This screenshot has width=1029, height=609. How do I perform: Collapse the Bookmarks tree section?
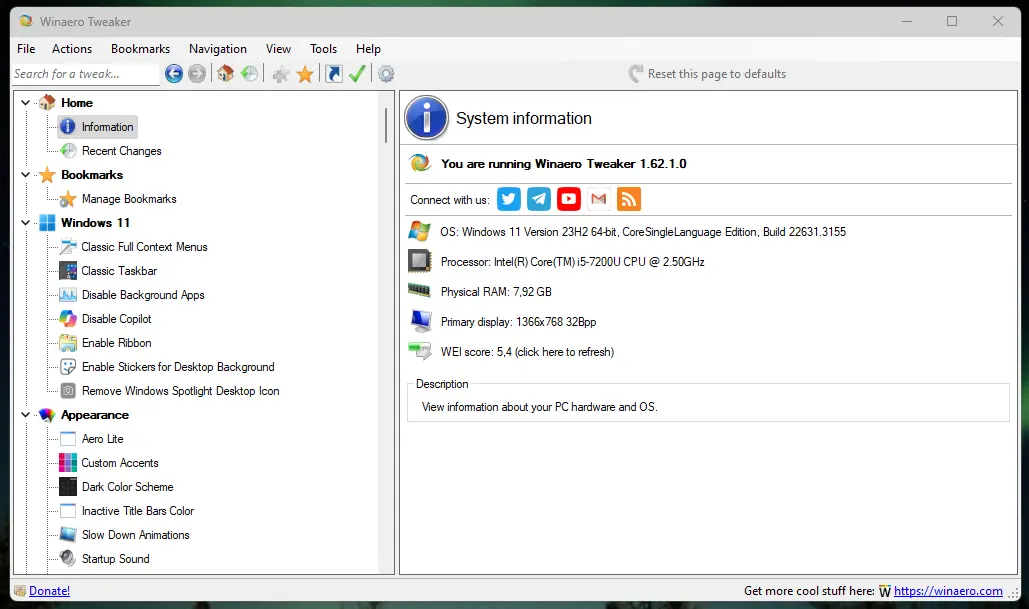click(x=26, y=175)
